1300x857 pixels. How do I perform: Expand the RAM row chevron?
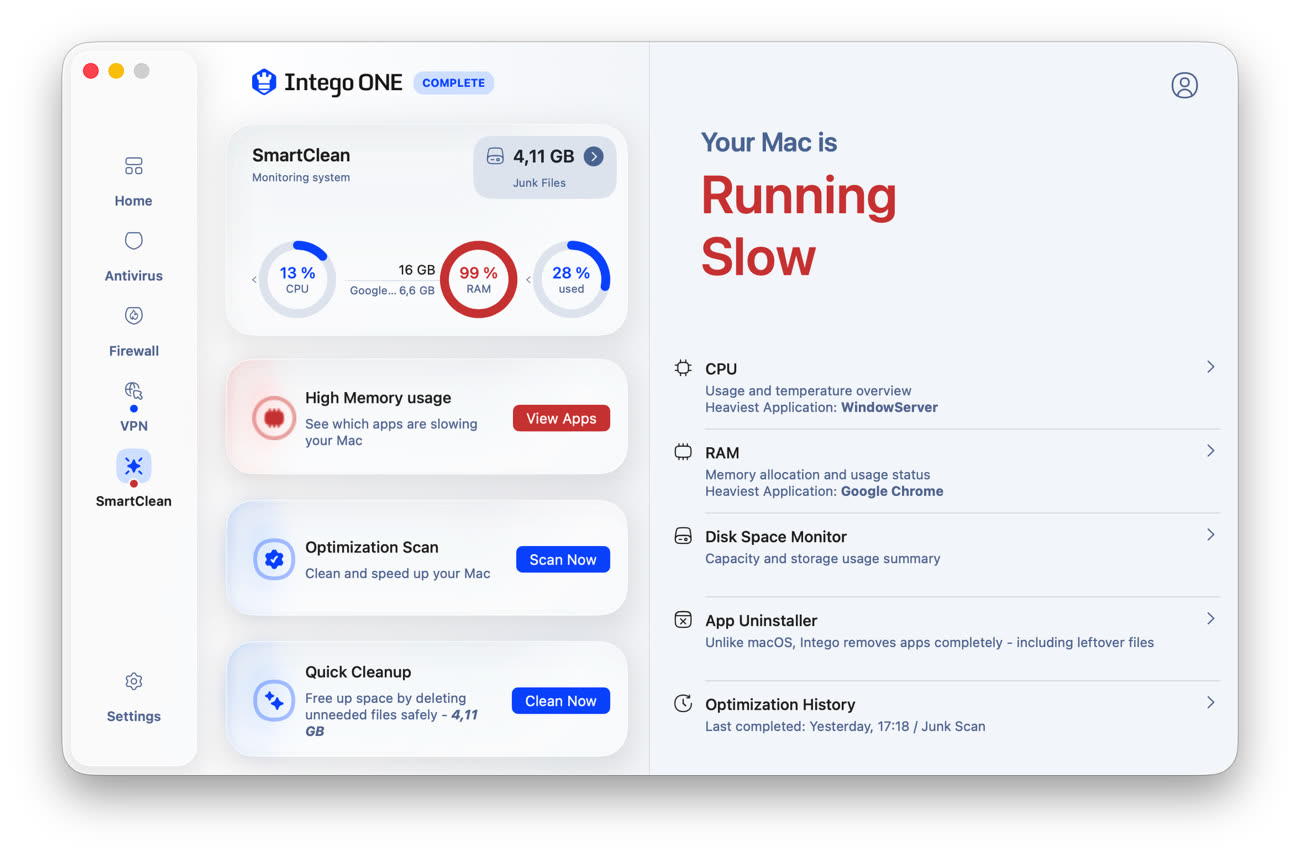1210,451
